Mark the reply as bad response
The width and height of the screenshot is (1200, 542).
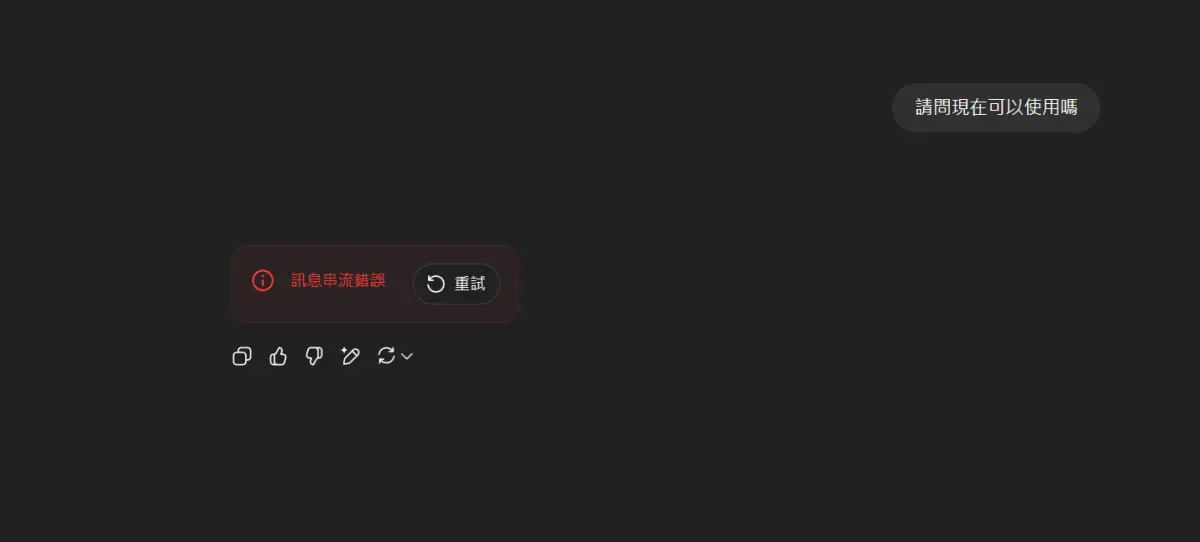tap(314, 356)
